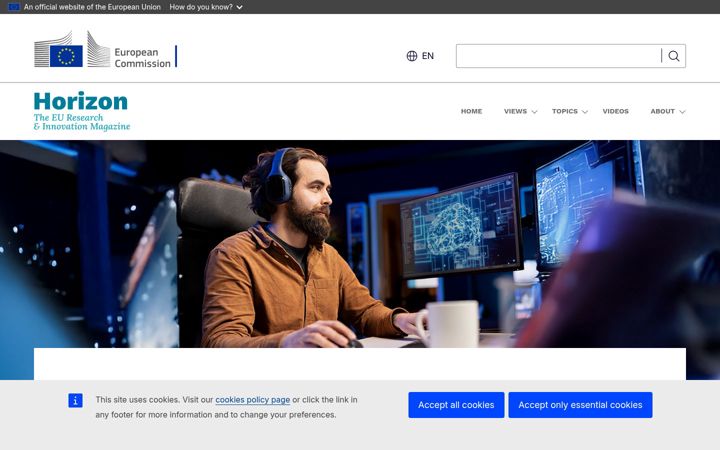Viewport: 720px width, 450px height.
Task: Click the magnifying glass search button
Action: (x=674, y=56)
